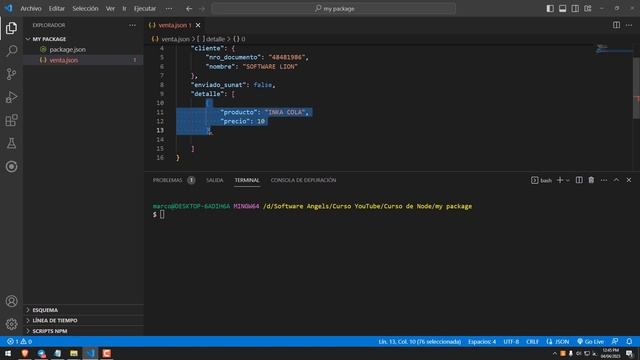Open the Search view in activity bar
This screenshot has width=640, height=360.
(x=11, y=51)
